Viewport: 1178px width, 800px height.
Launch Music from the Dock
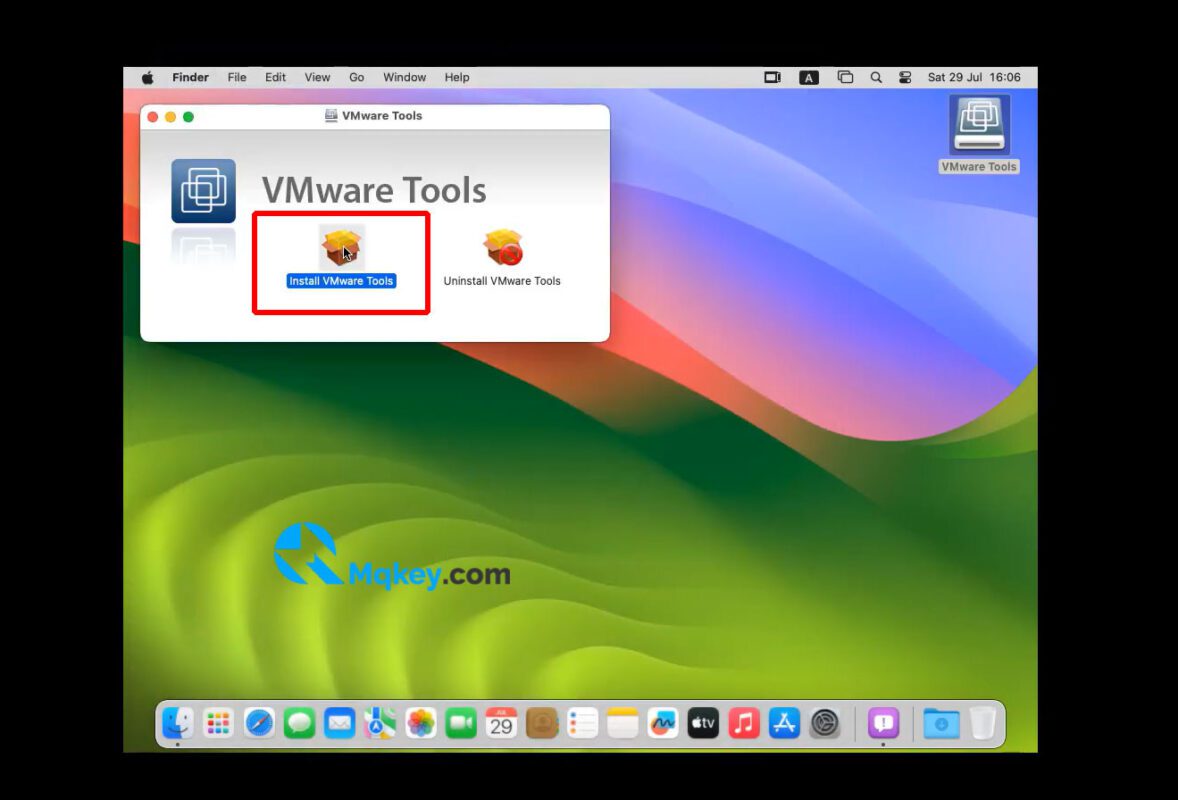click(744, 723)
